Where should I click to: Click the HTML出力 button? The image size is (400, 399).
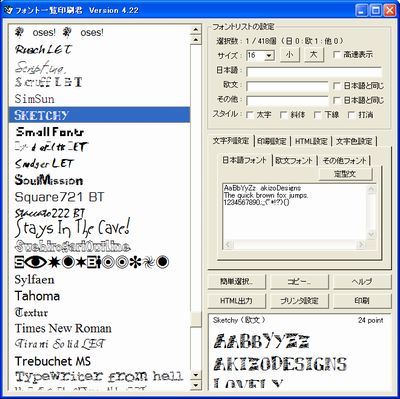[236, 301]
